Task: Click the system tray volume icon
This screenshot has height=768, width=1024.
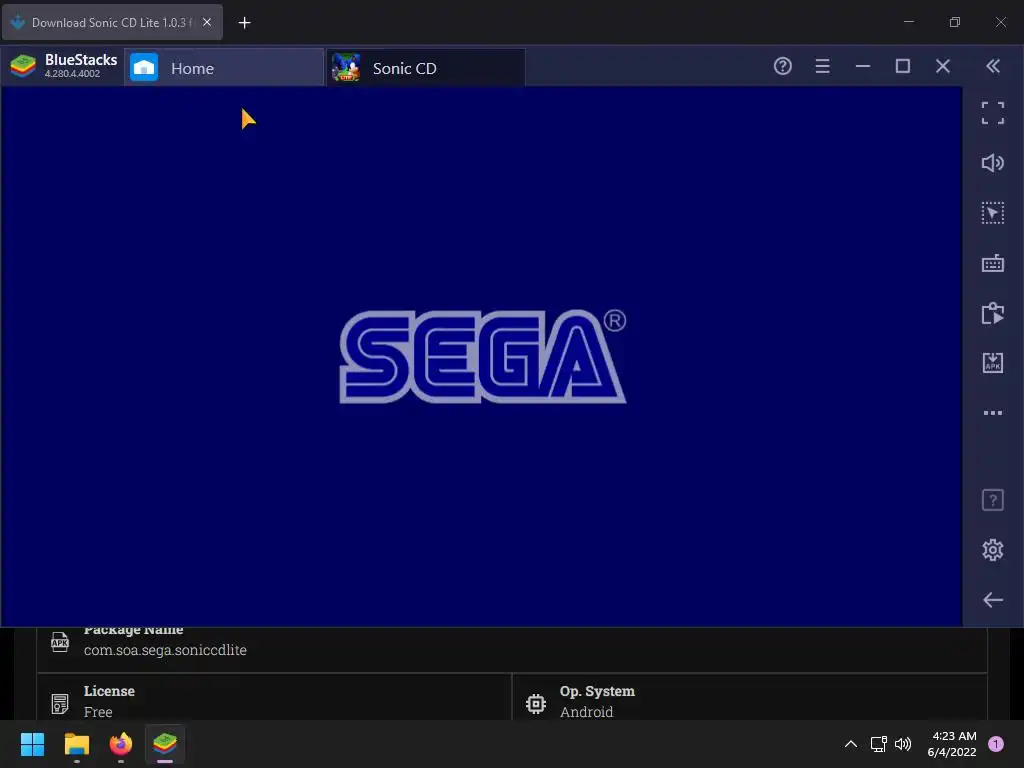Action: click(903, 744)
